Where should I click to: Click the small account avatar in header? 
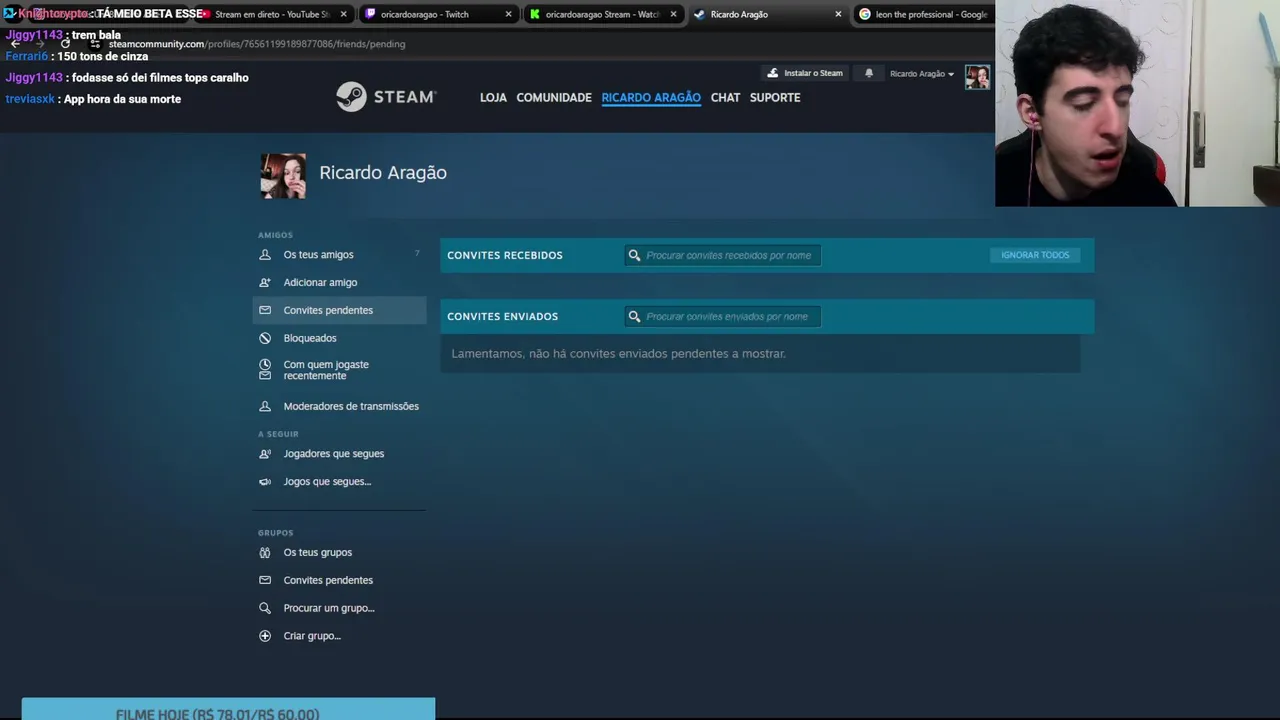click(977, 77)
